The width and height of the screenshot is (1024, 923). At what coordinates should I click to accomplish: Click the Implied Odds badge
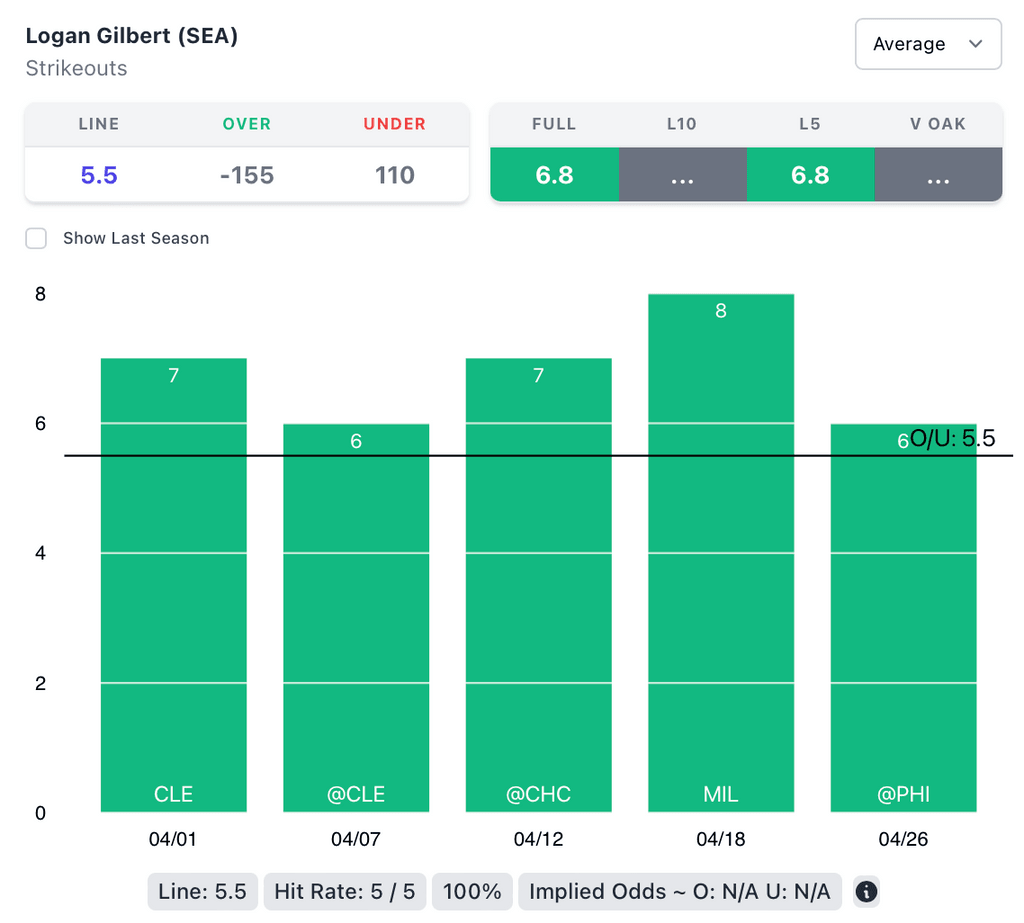pyautogui.click(x=680, y=892)
